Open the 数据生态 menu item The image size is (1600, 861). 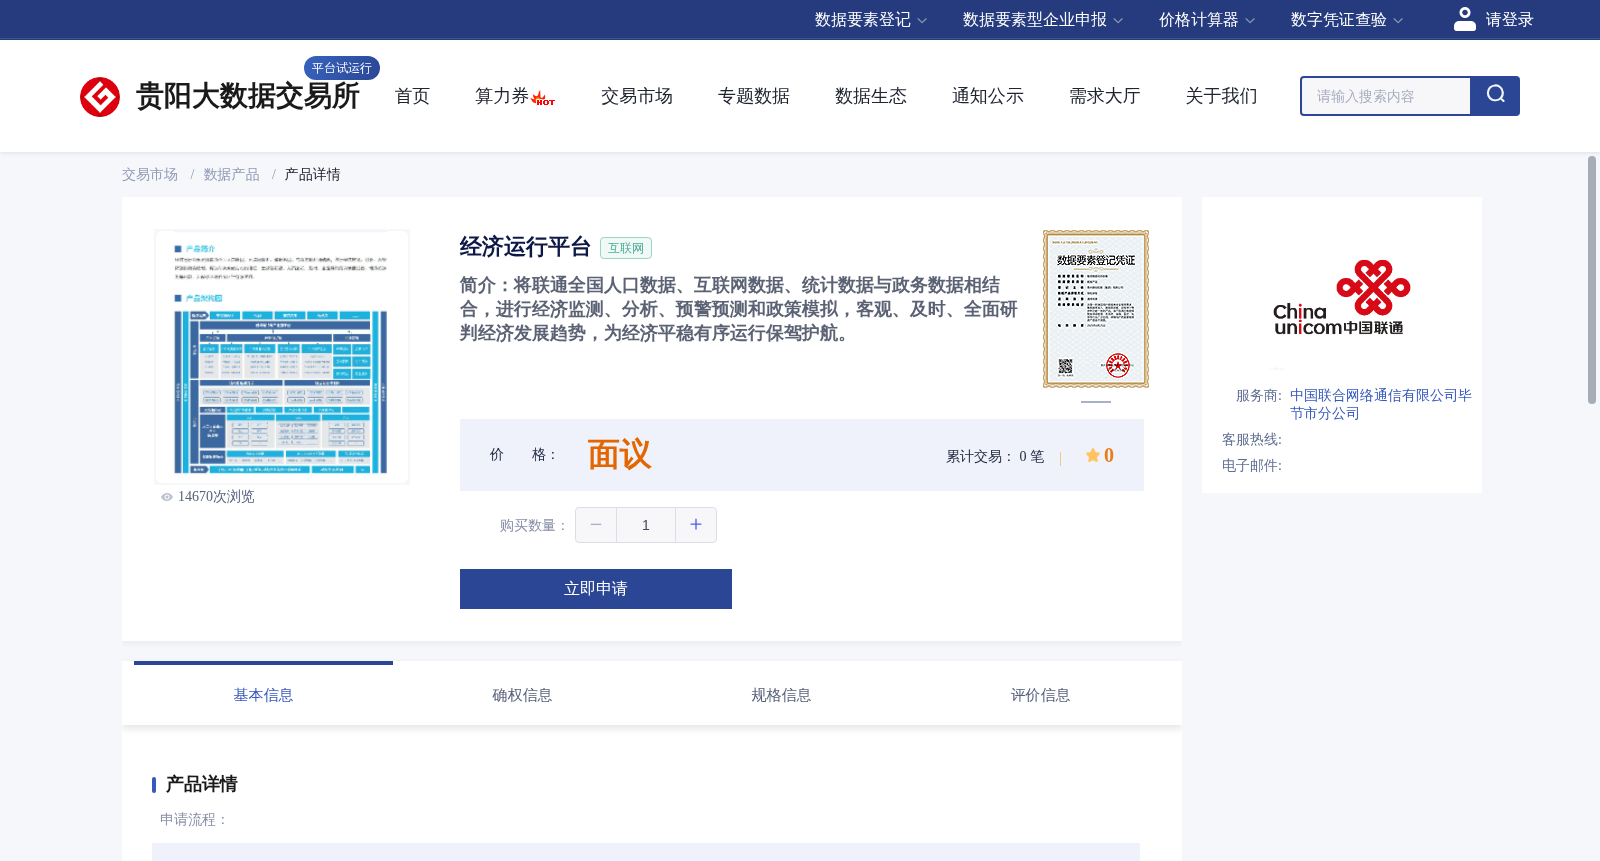871,96
